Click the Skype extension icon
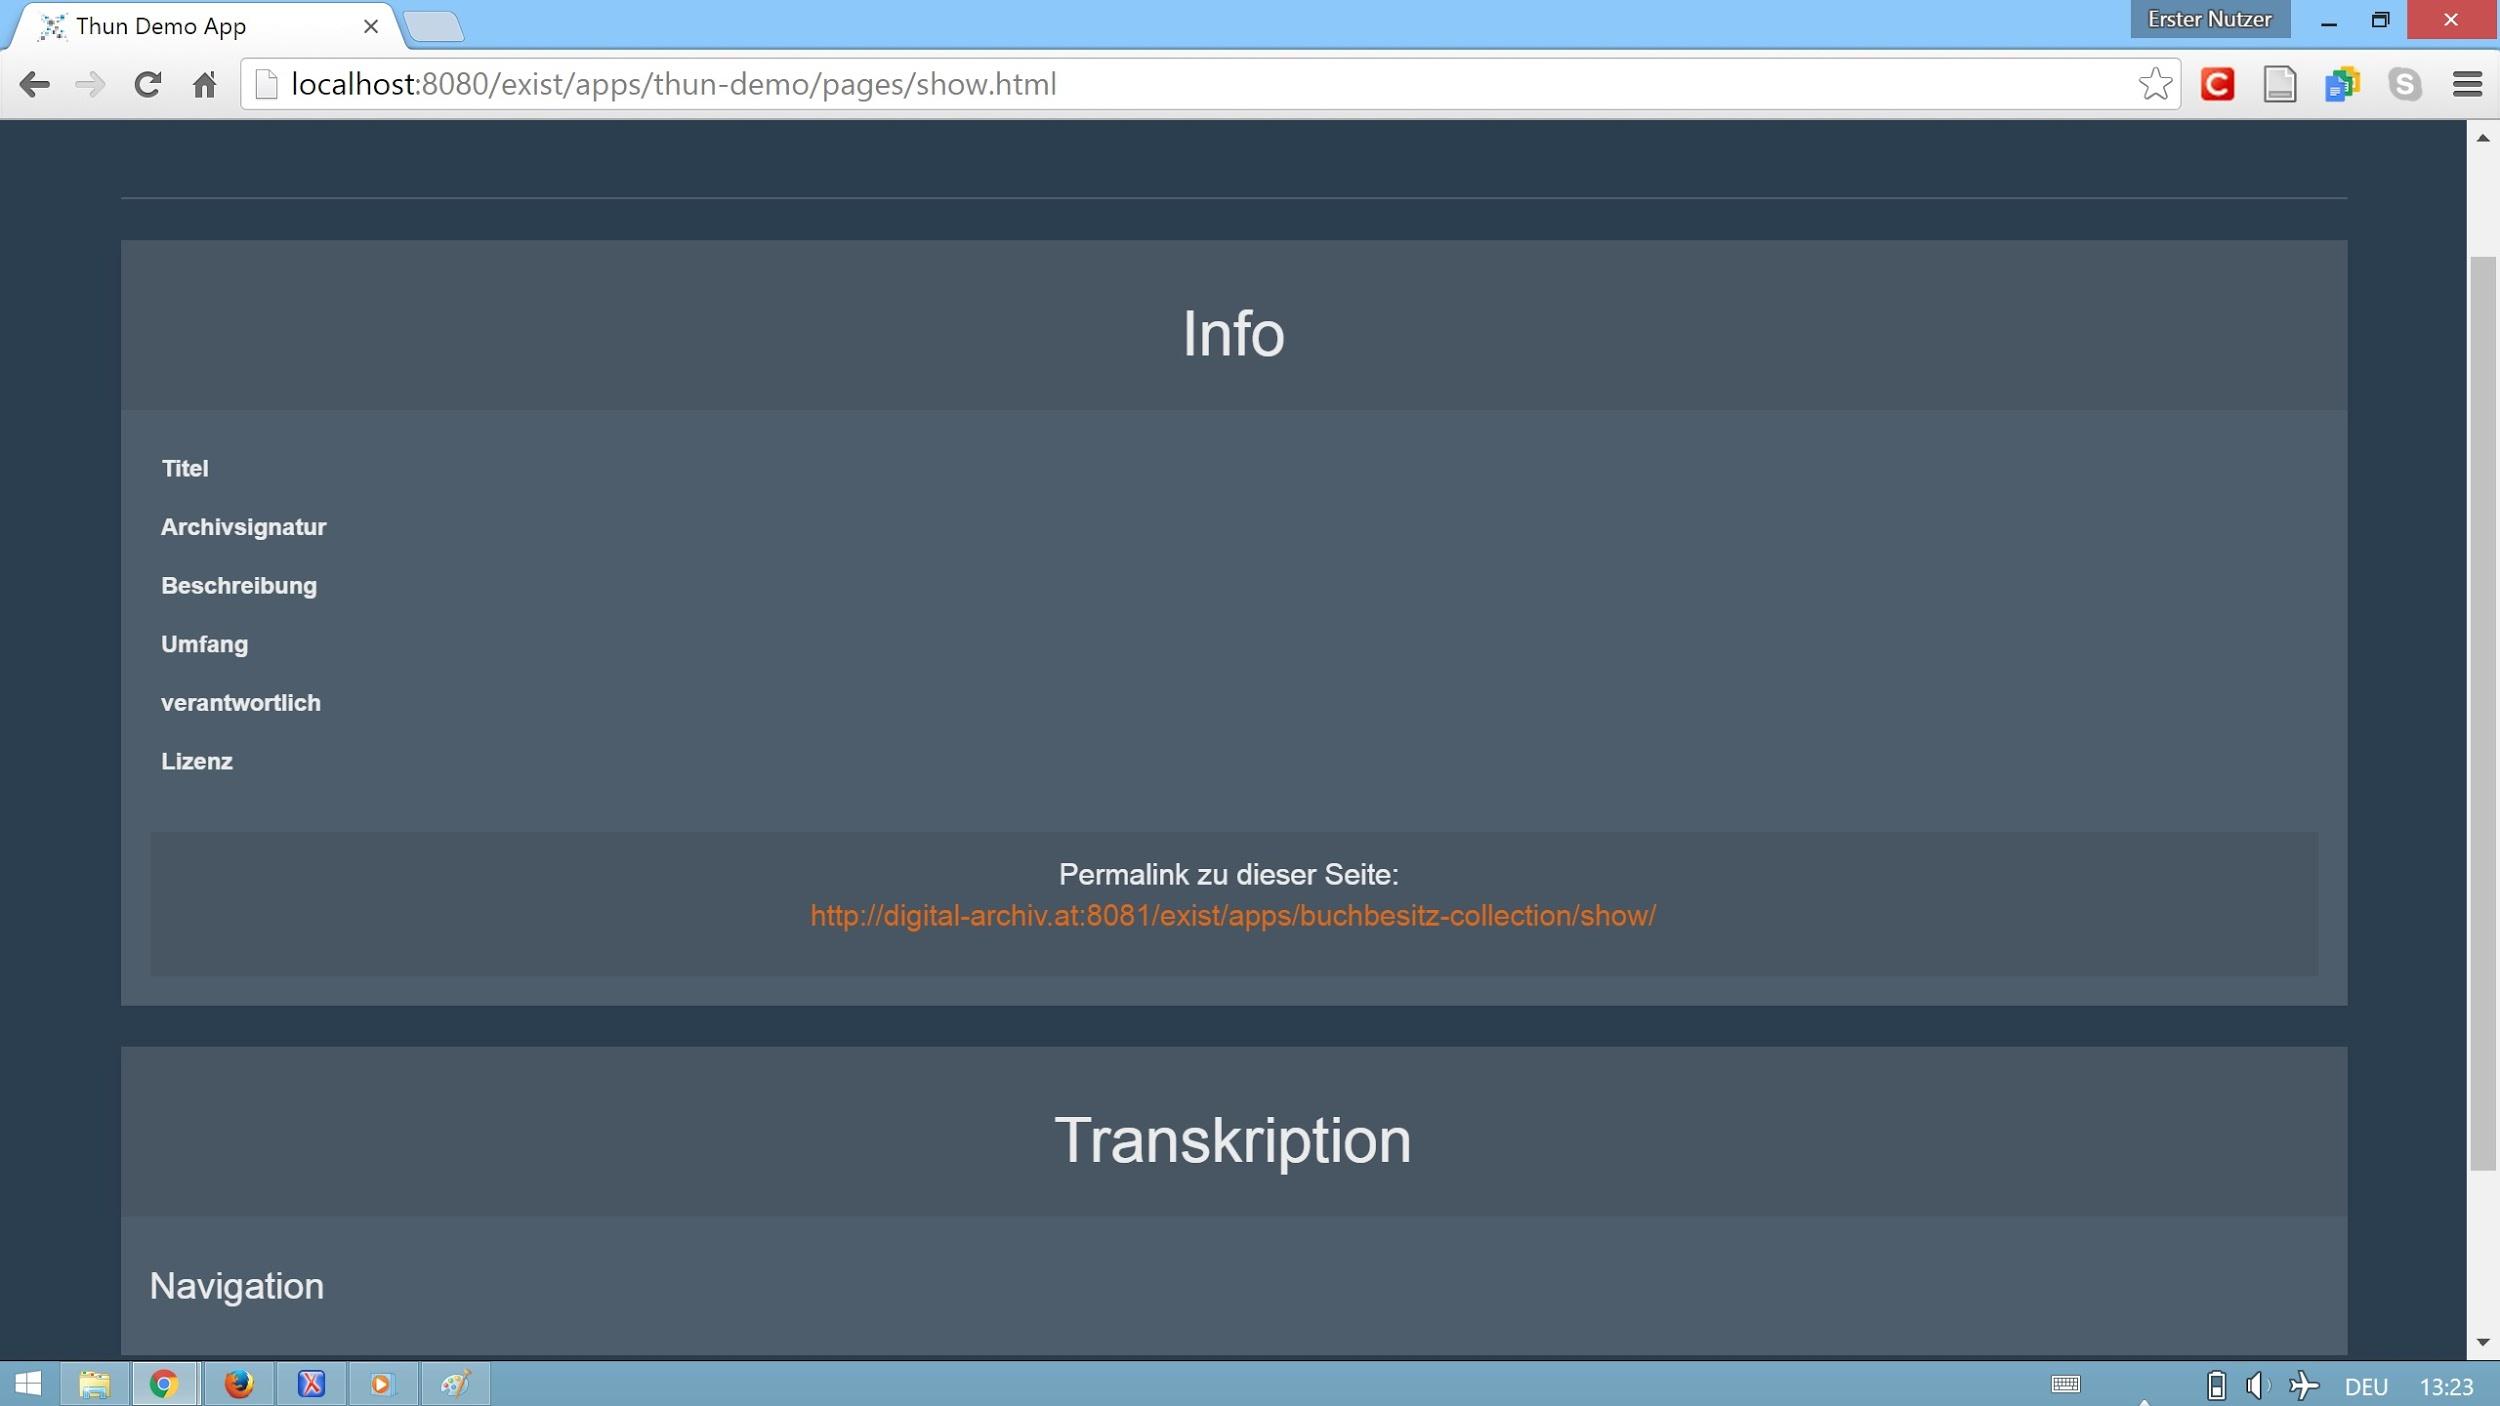The image size is (2500, 1406). pyautogui.click(x=2404, y=85)
